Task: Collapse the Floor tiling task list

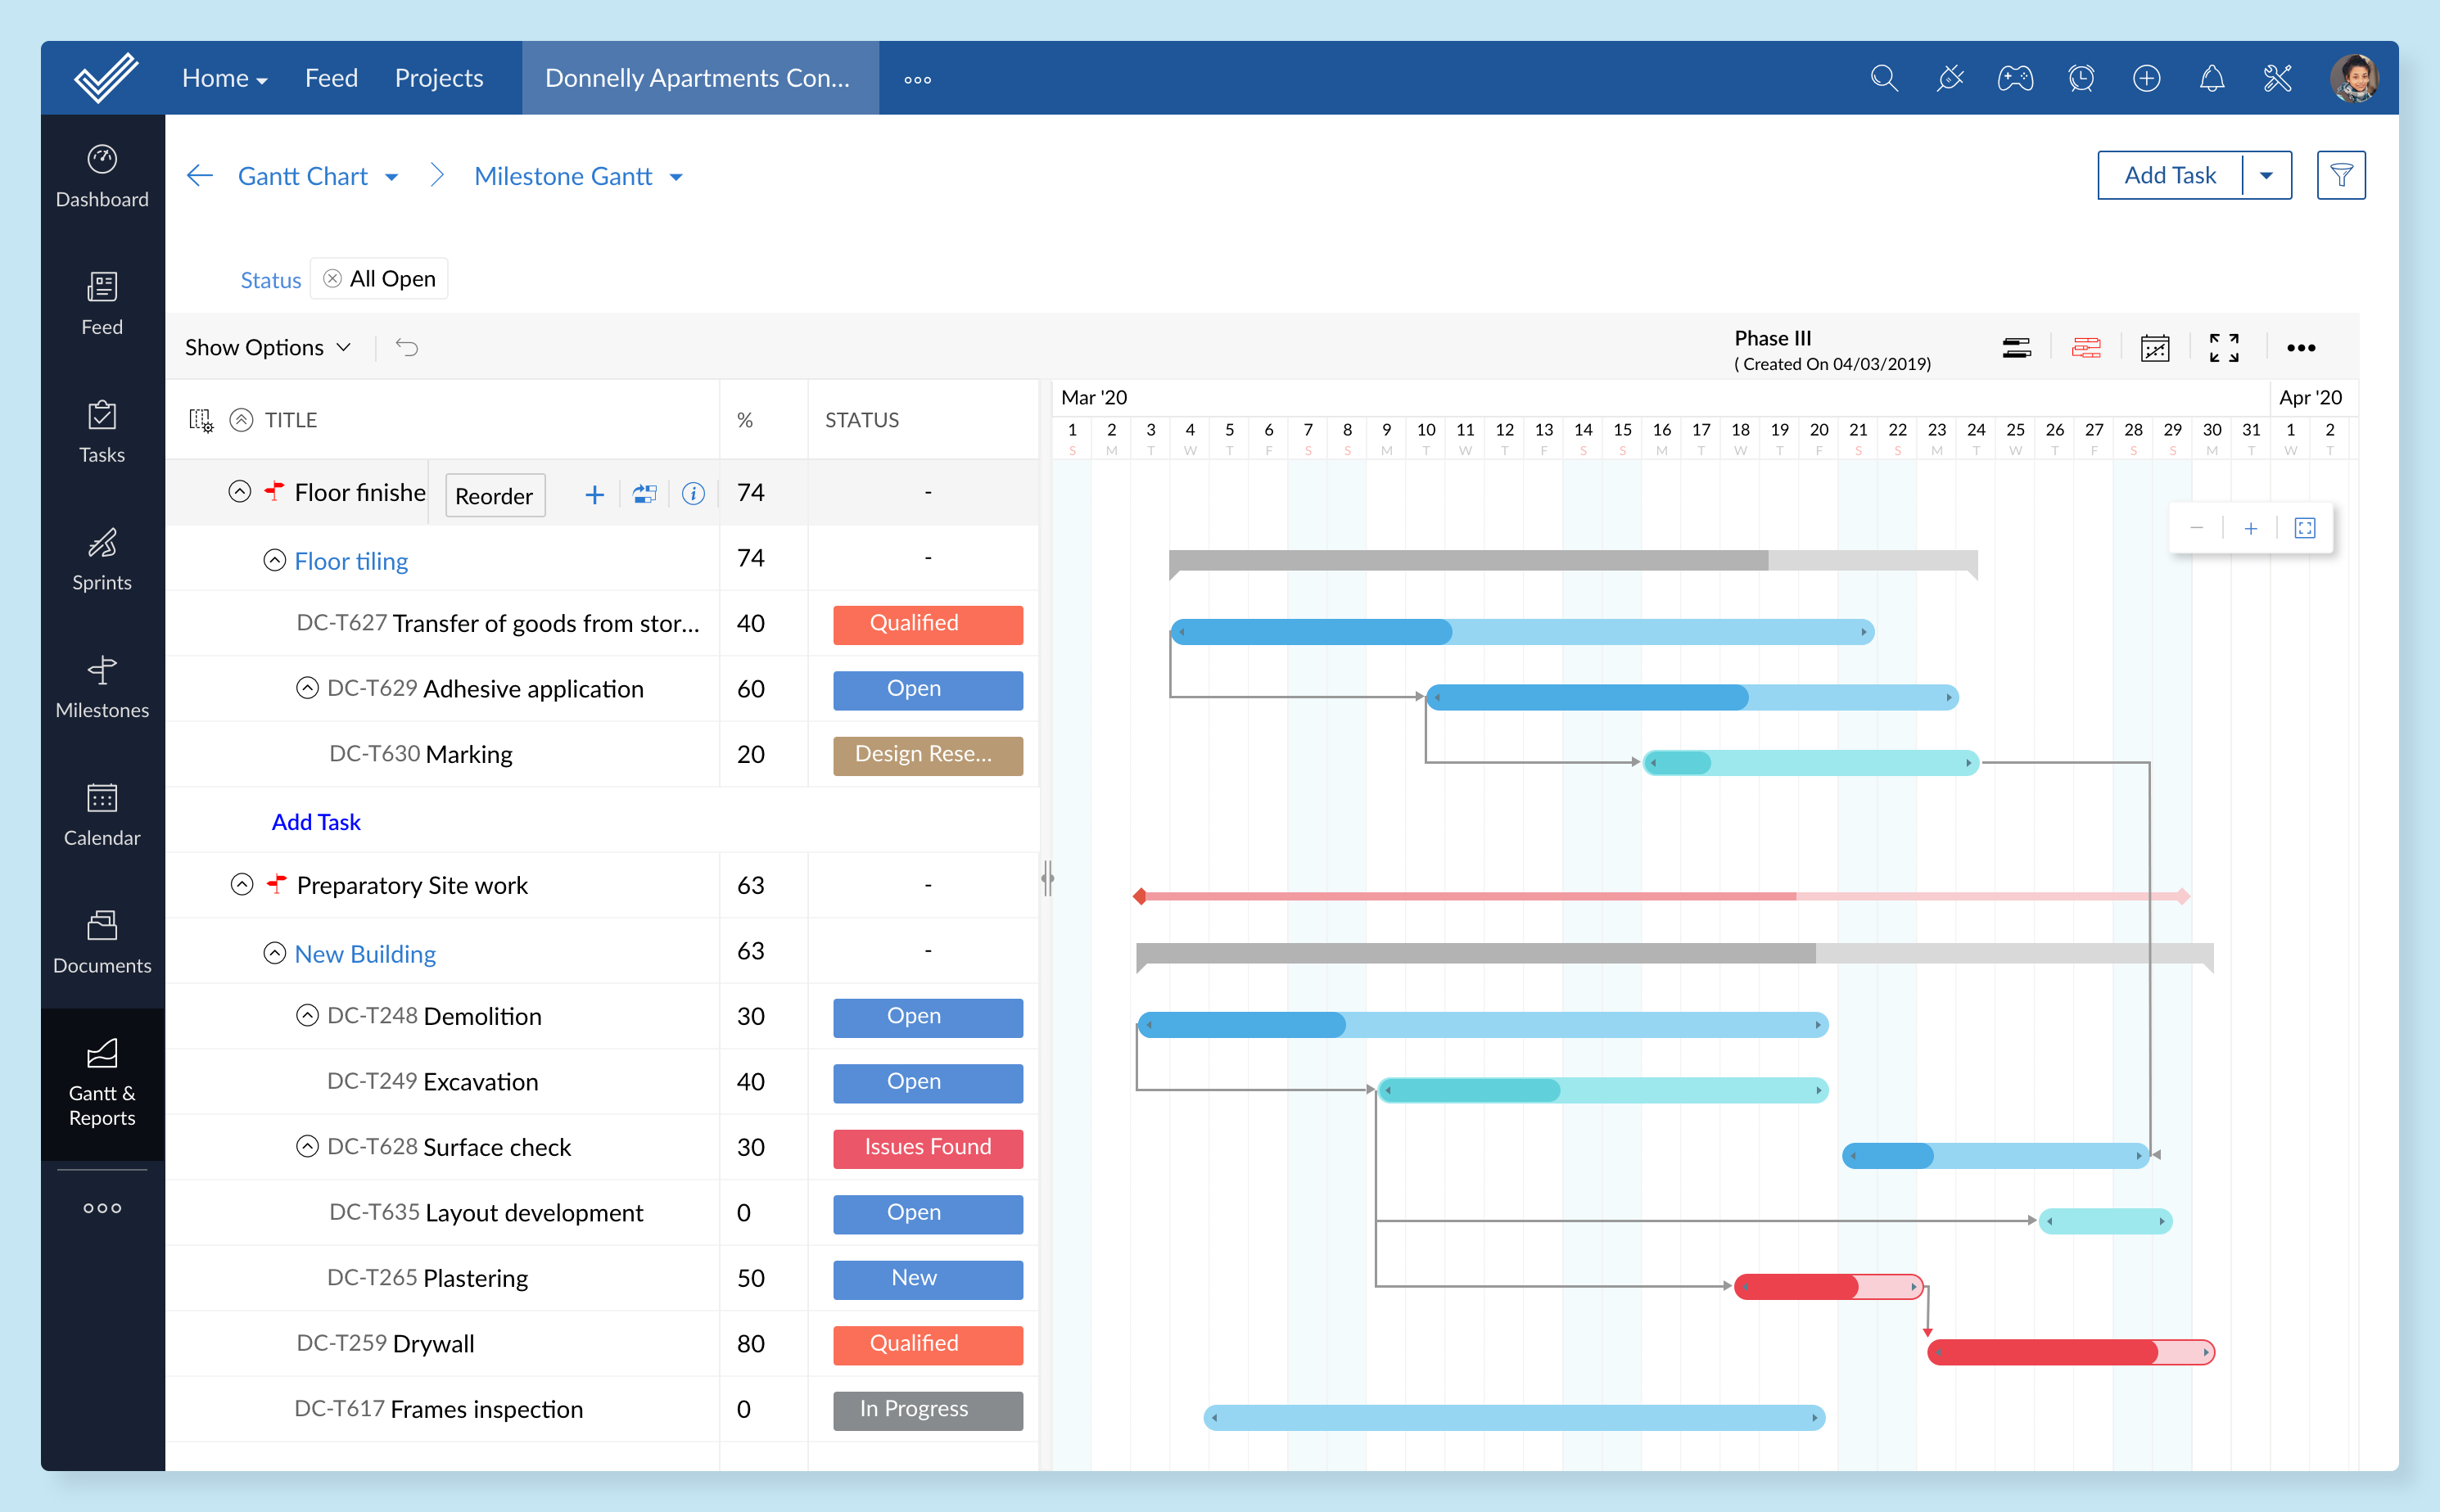Action: [x=275, y=561]
